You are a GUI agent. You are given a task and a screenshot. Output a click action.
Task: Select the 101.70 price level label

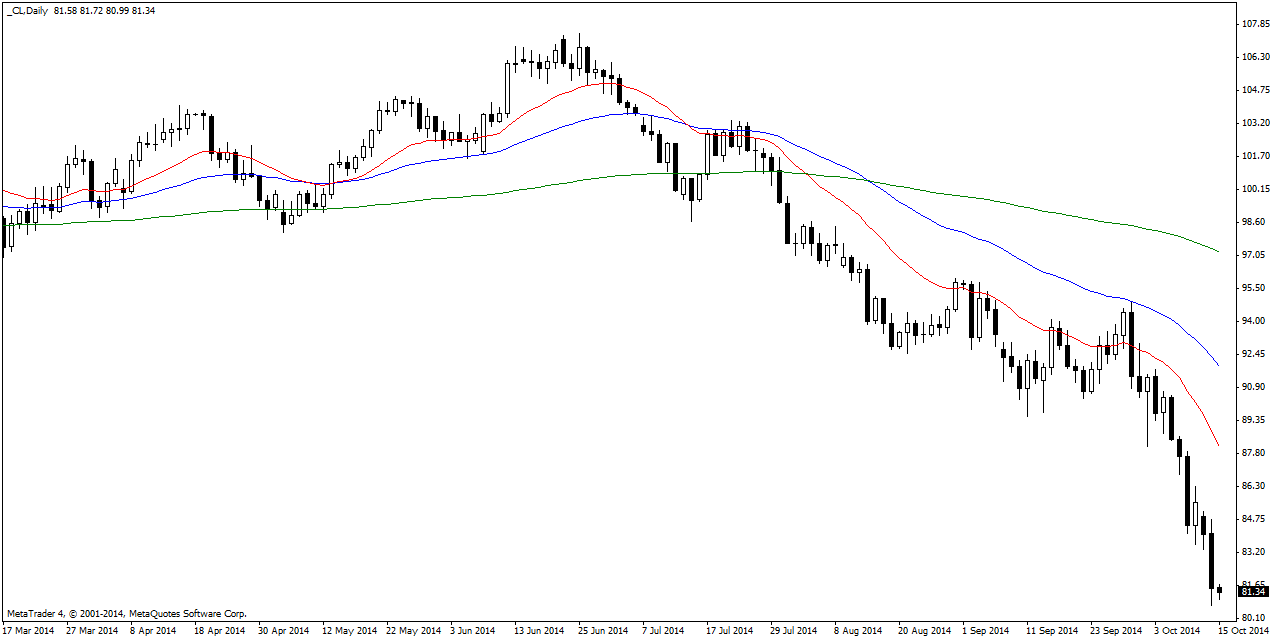1254,155
